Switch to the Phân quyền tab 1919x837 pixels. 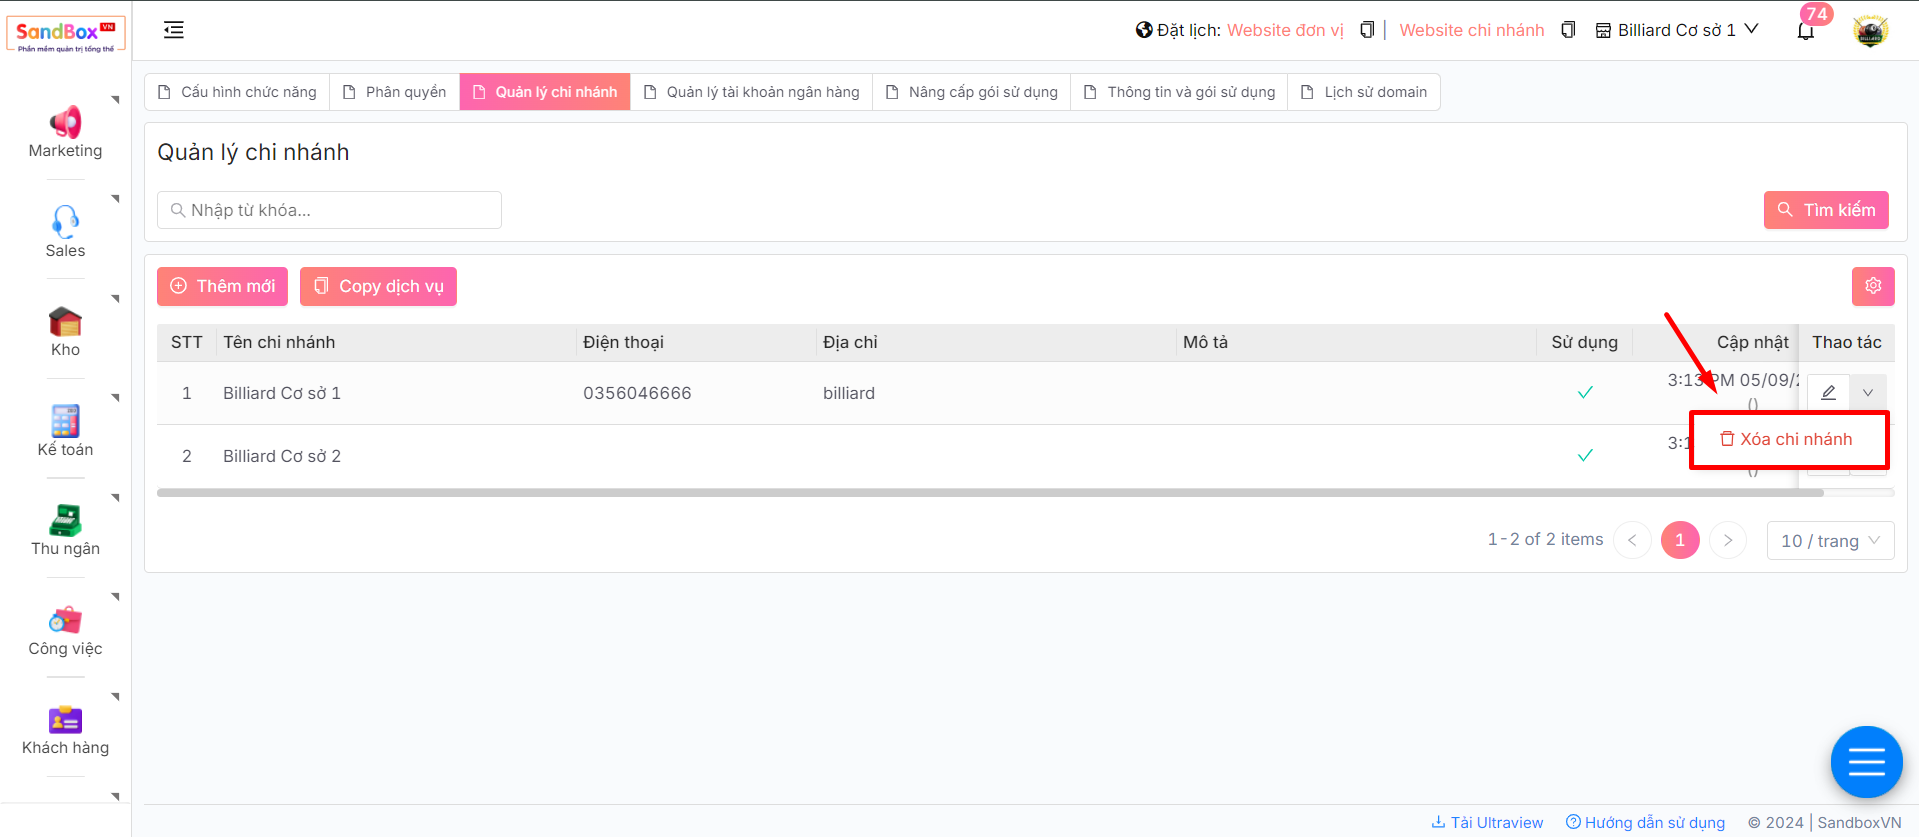point(395,92)
